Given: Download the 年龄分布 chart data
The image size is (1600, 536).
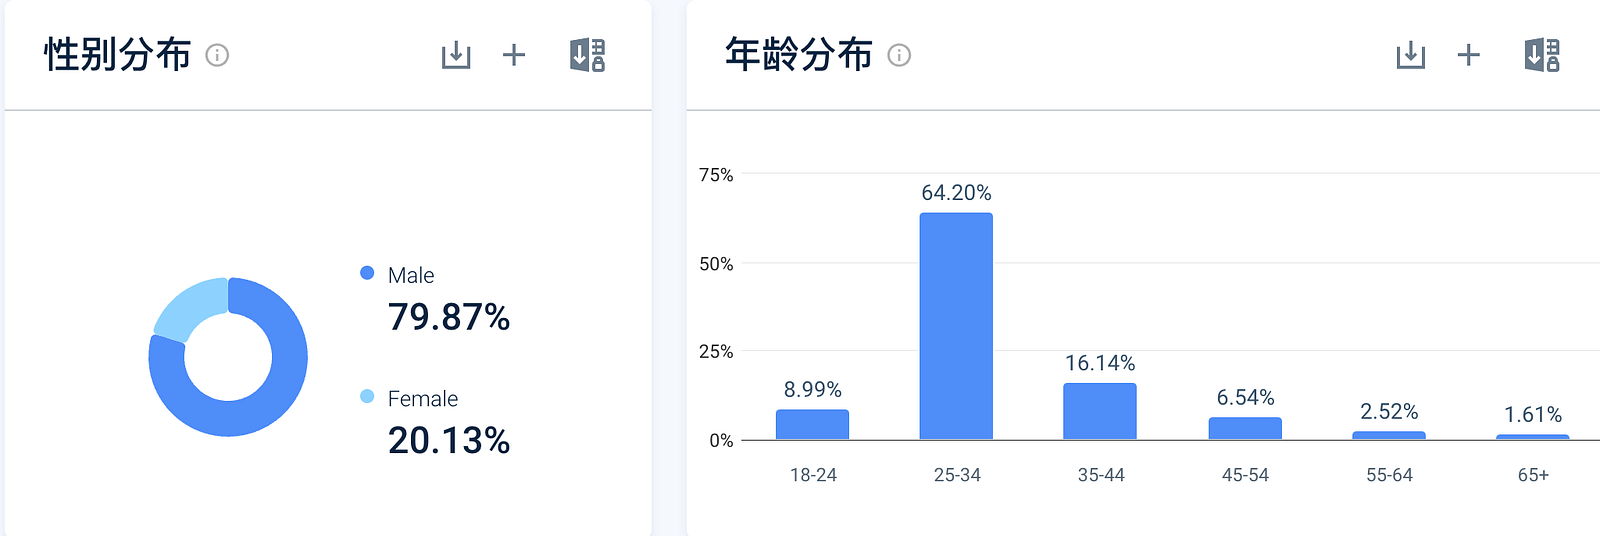Looking at the screenshot, I should pos(1410,55).
